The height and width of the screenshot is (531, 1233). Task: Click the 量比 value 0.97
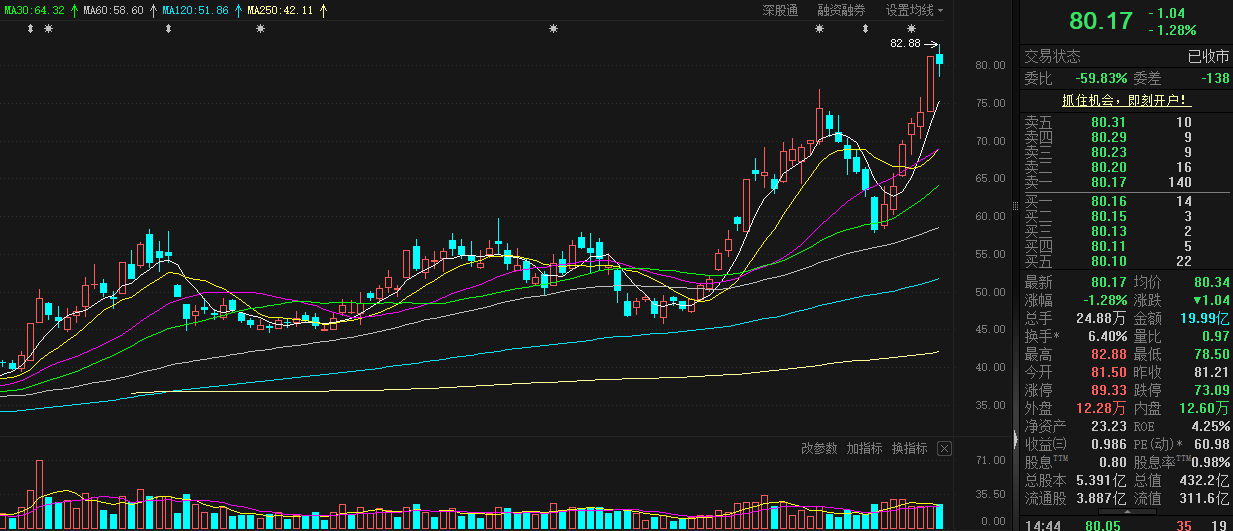pos(1216,336)
